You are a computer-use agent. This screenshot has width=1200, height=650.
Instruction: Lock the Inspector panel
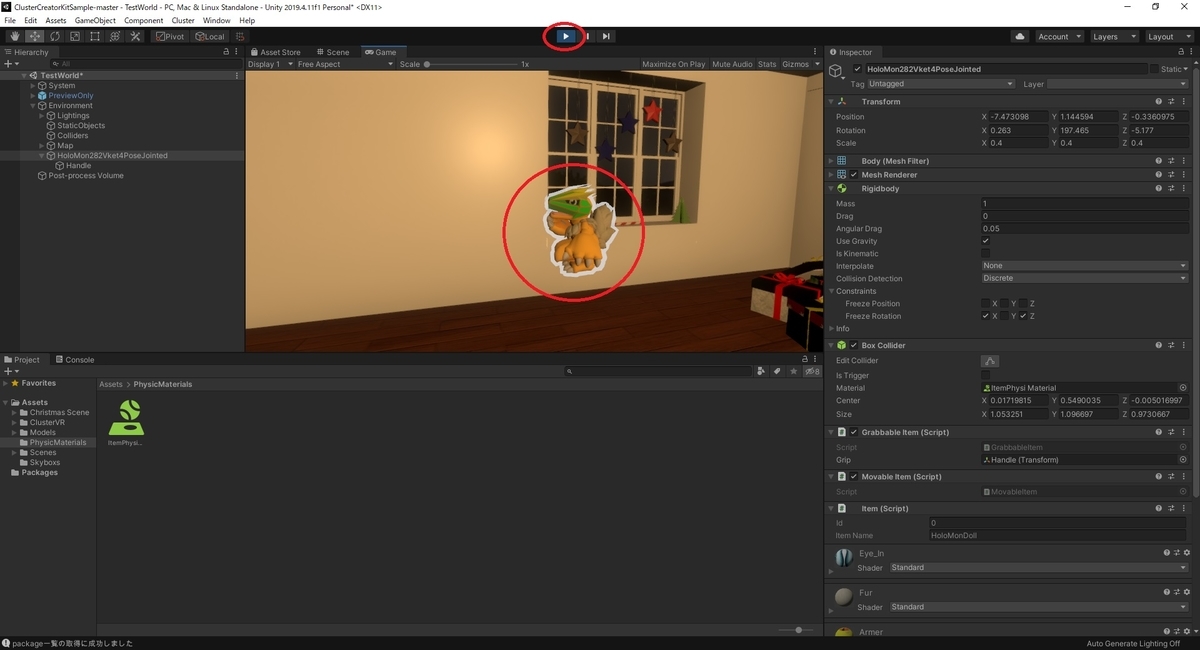click(1182, 52)
